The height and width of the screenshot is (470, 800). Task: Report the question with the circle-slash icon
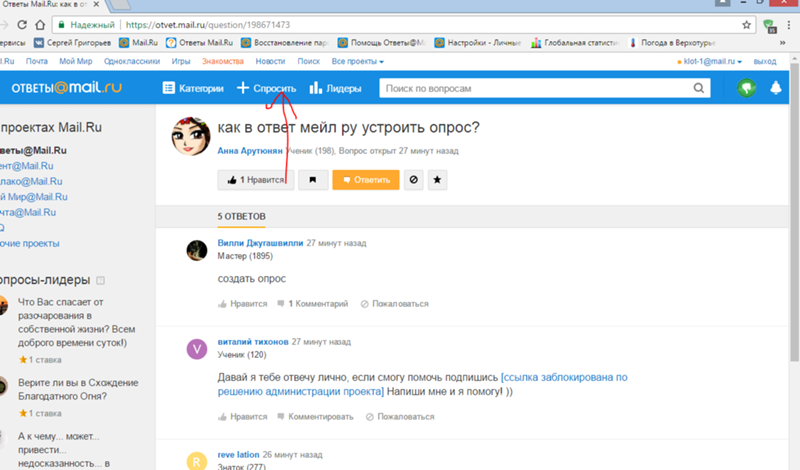coord(414,180)
